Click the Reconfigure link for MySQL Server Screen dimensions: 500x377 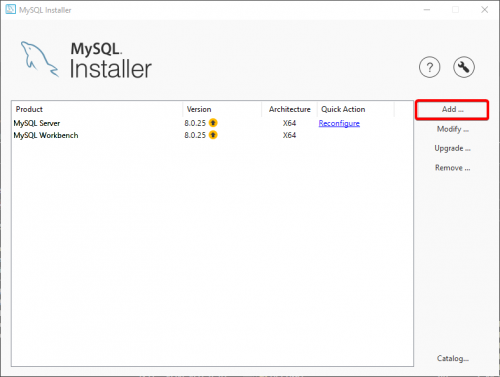point(339,123)
